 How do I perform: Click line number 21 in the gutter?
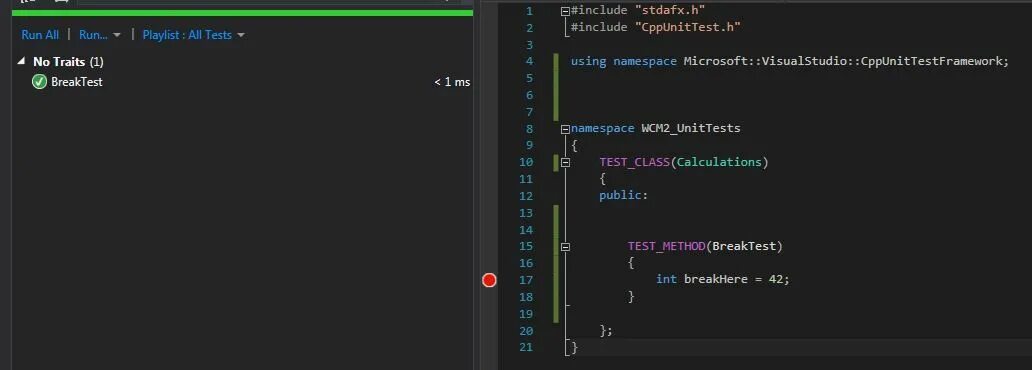coord(525,347)
